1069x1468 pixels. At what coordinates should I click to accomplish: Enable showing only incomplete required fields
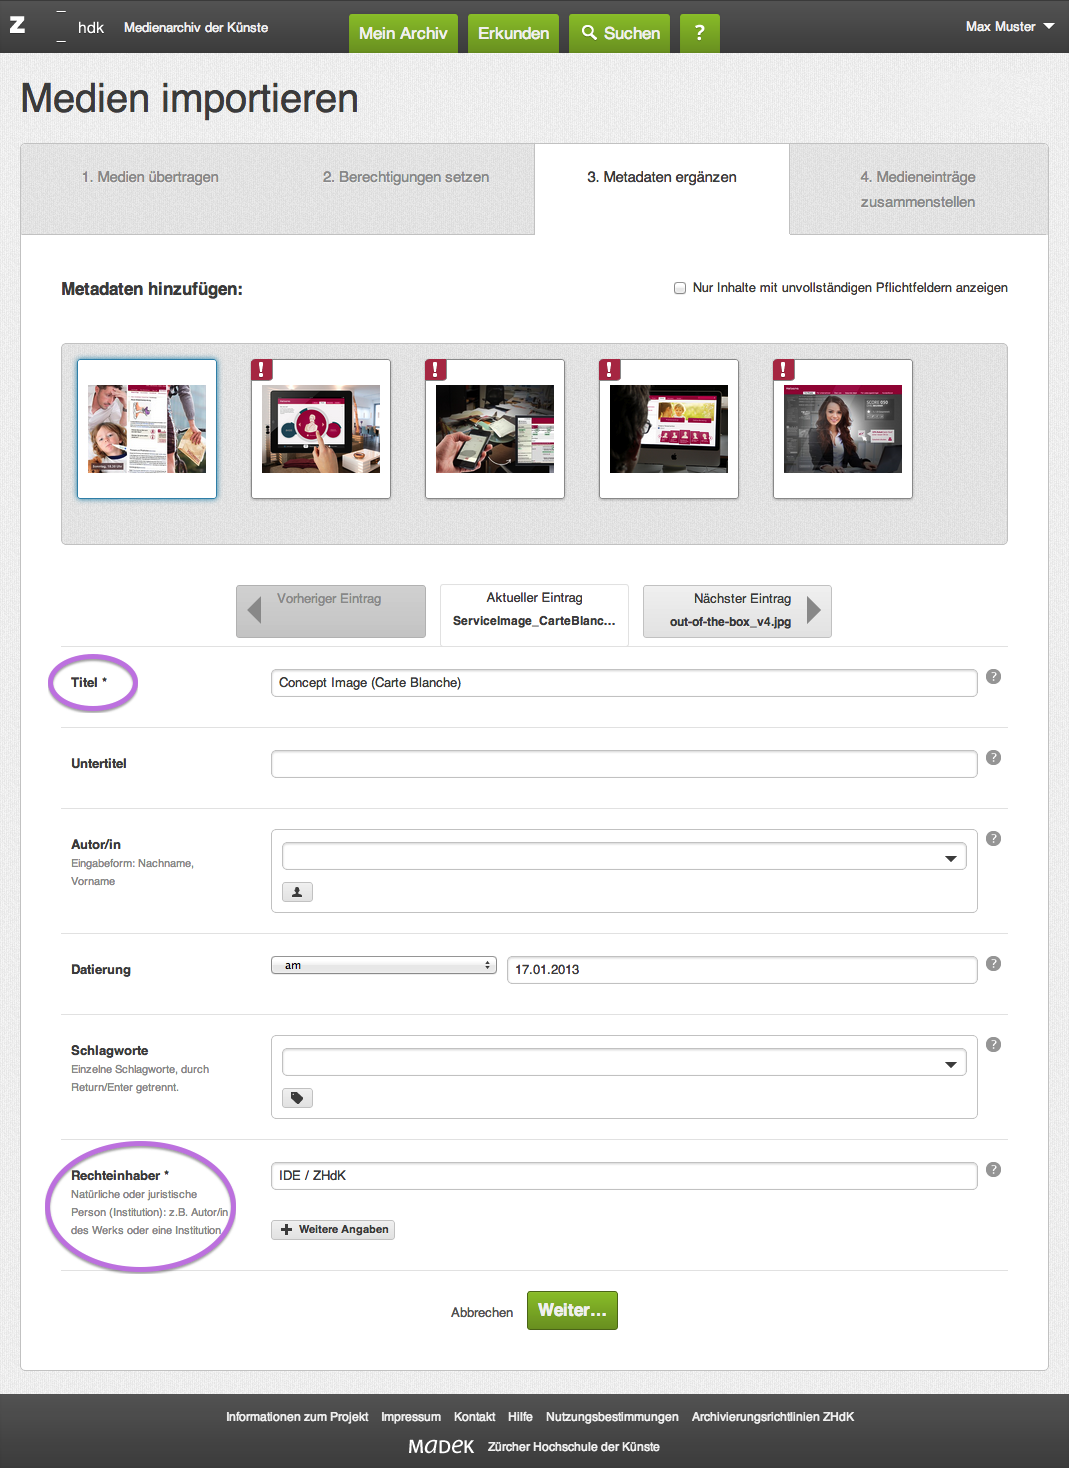pos(680,288)
